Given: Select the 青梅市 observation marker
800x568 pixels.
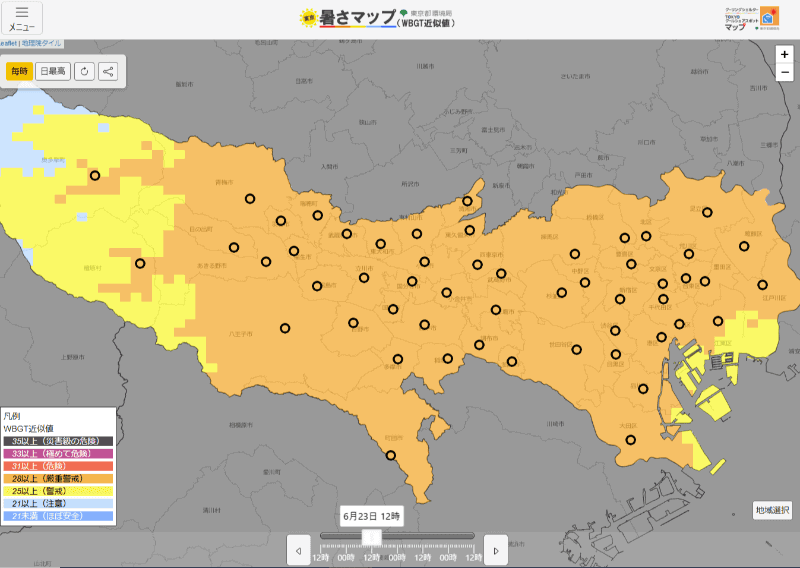Looking at the screenshot, I should [x=250, y=199].
